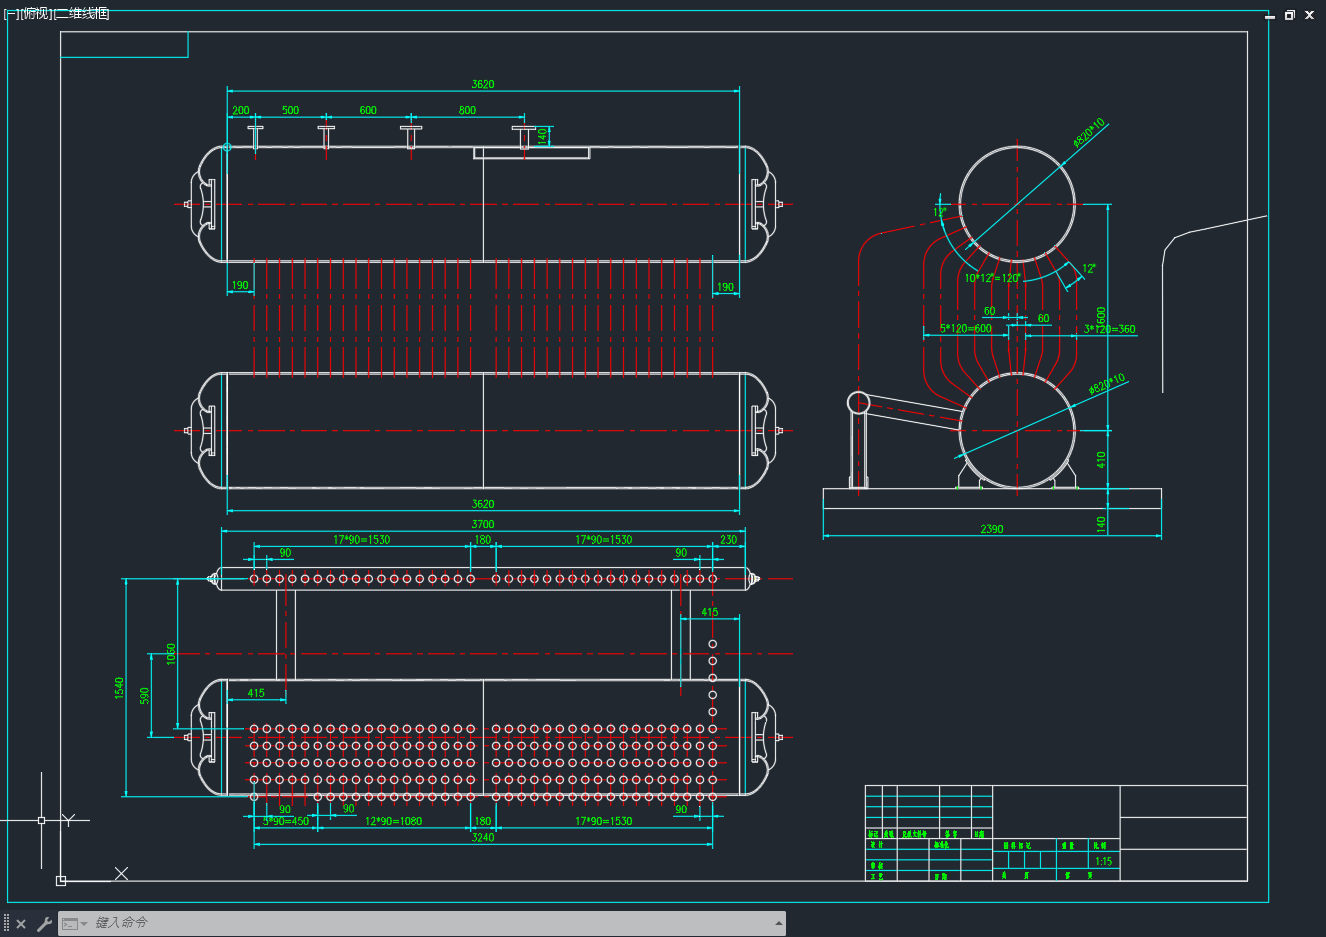Screen dimensions: 1326x937
Task: Select the 190 dimension at drum's right end
Action: click(725, 287)
